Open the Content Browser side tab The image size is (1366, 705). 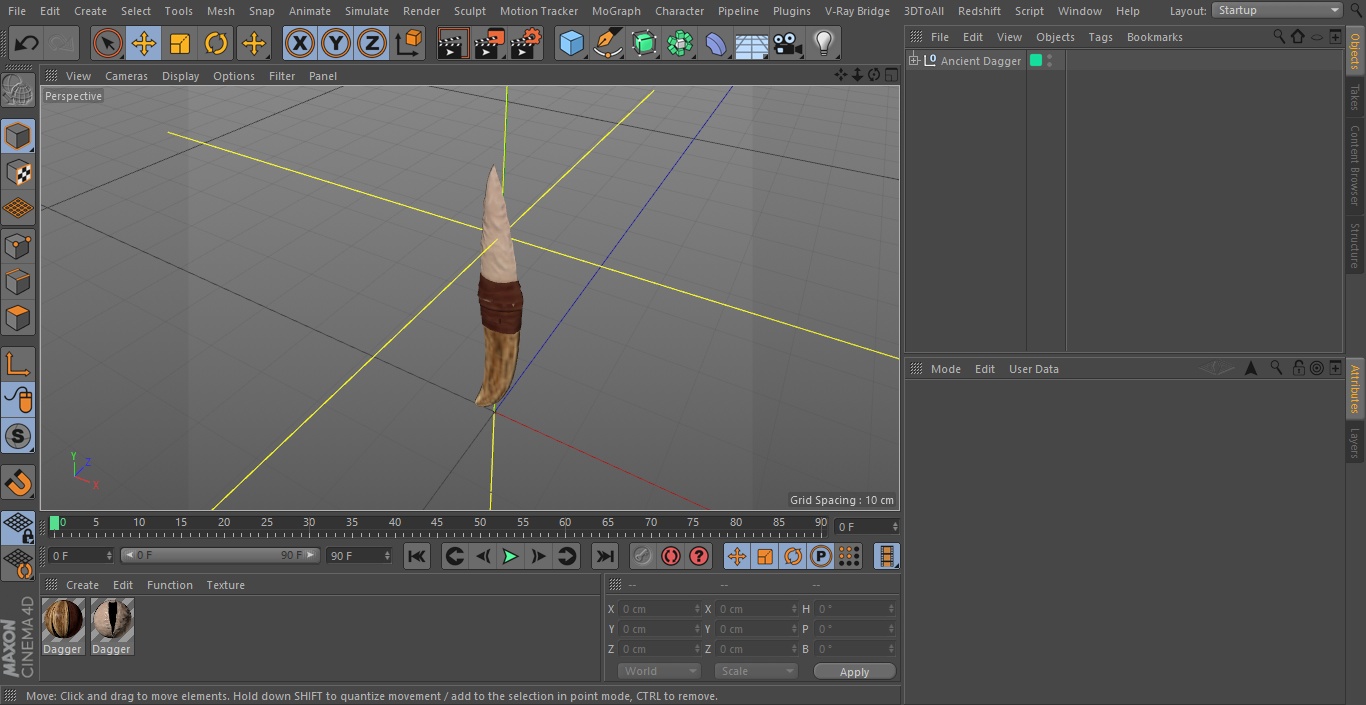1355,165
